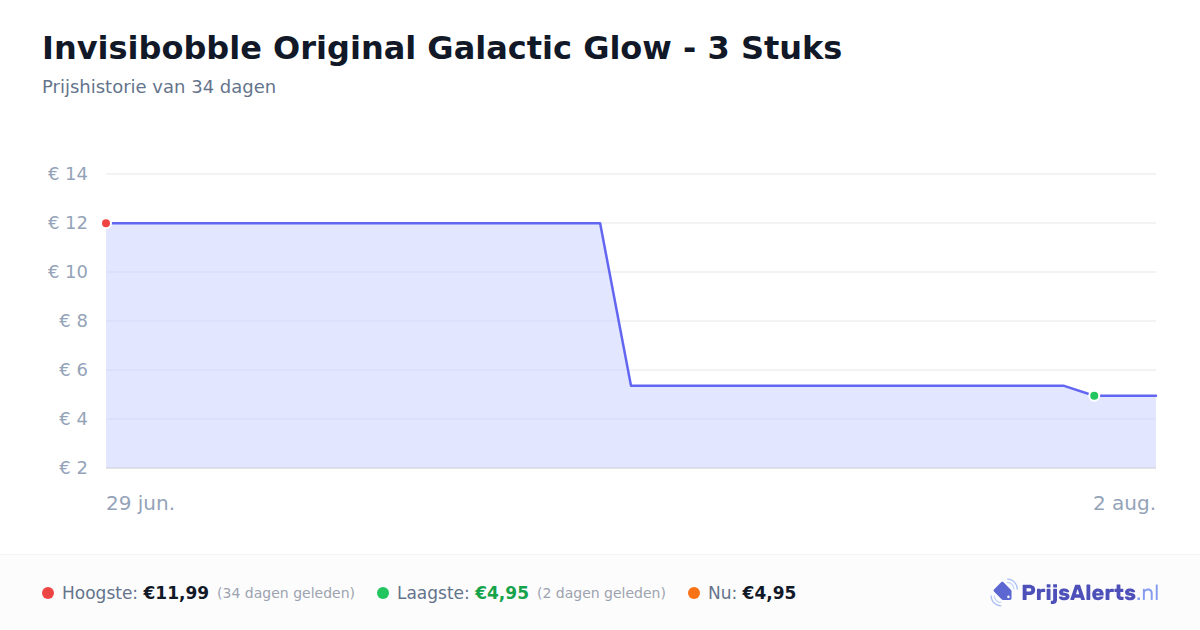This screenshot has width=1200, height=630.
Task: Select the € 2 y-axis label
Action: tap(74, 468)
